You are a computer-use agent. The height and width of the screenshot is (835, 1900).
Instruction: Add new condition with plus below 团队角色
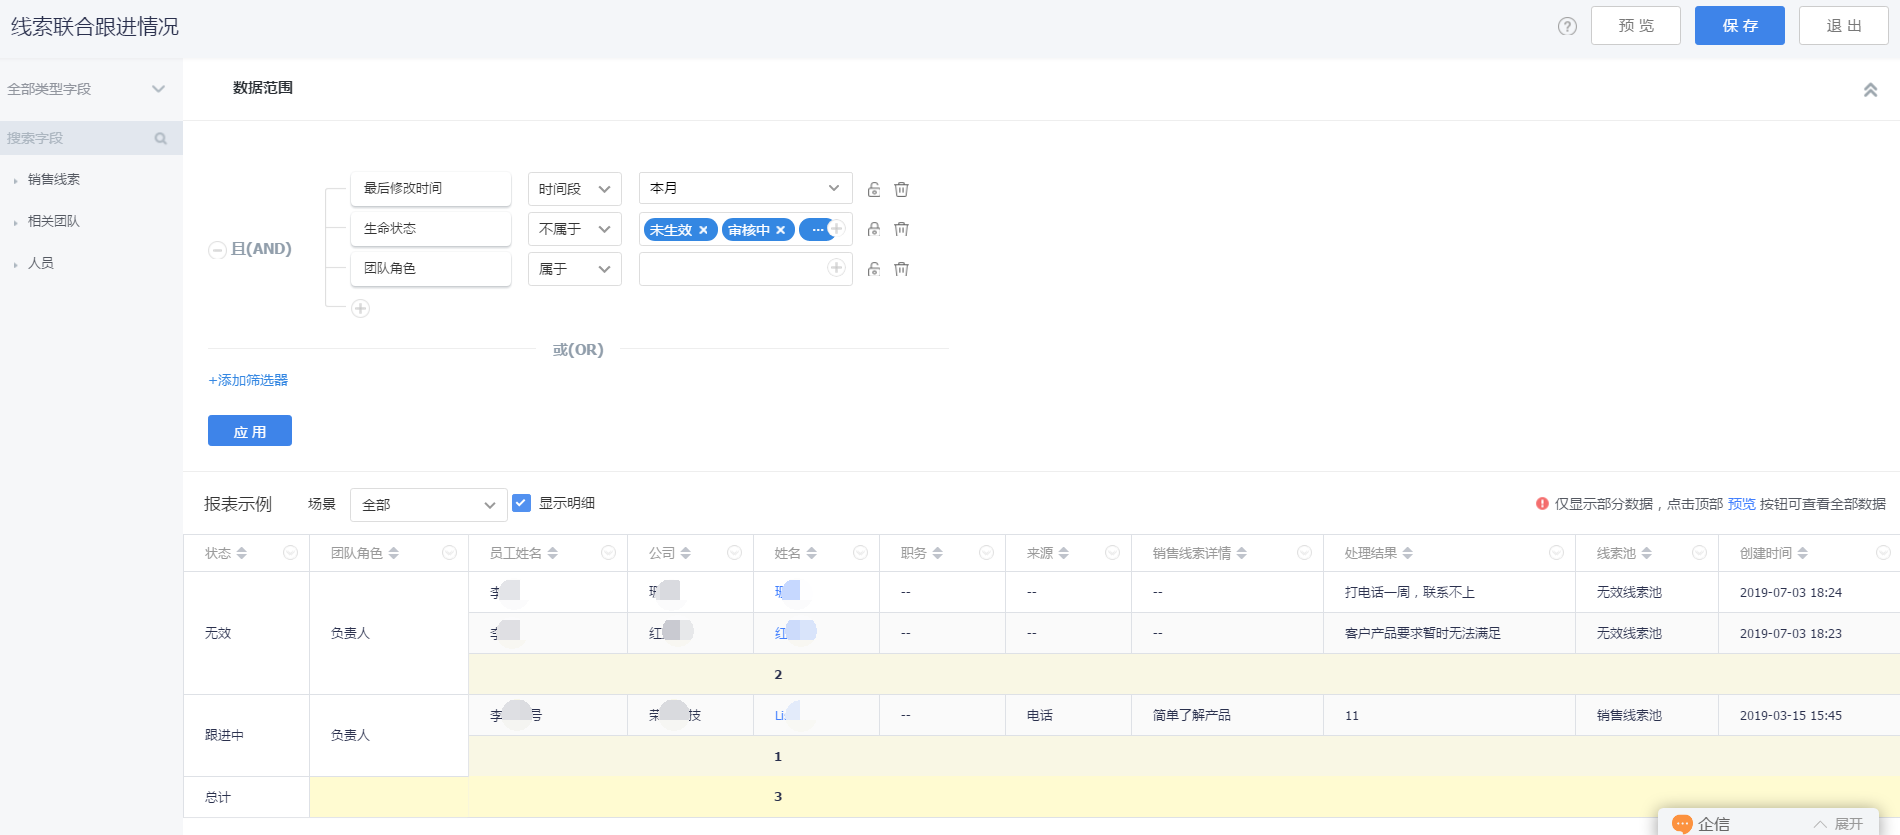click(x=361, y=308)
